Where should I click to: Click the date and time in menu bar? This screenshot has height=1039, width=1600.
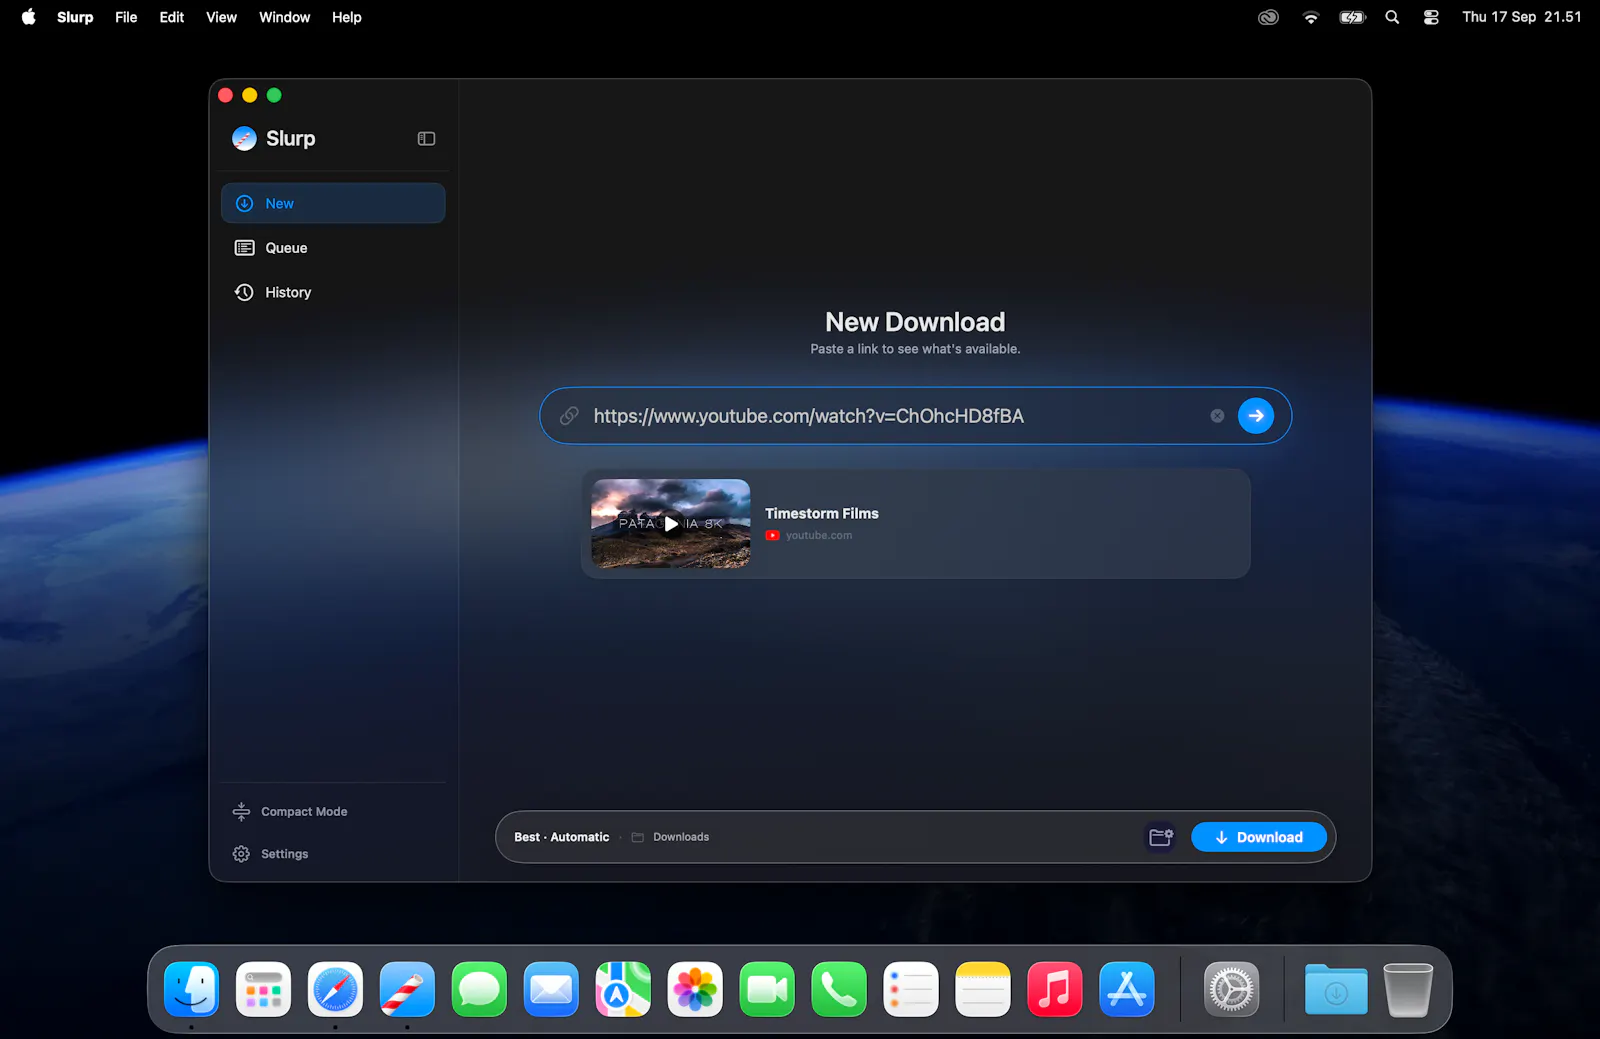click(1522, 17)
